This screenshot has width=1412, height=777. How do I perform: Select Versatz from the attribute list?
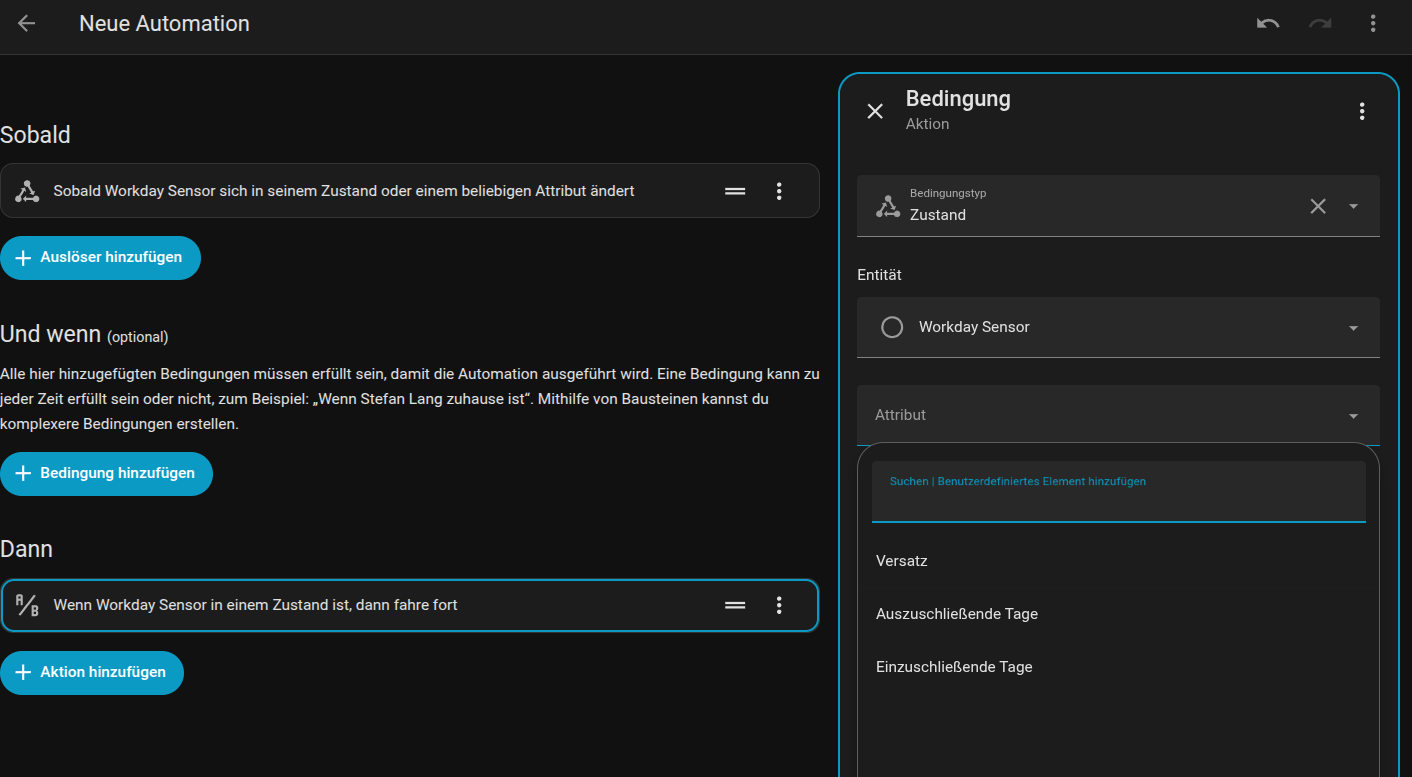tap(902, 561)
